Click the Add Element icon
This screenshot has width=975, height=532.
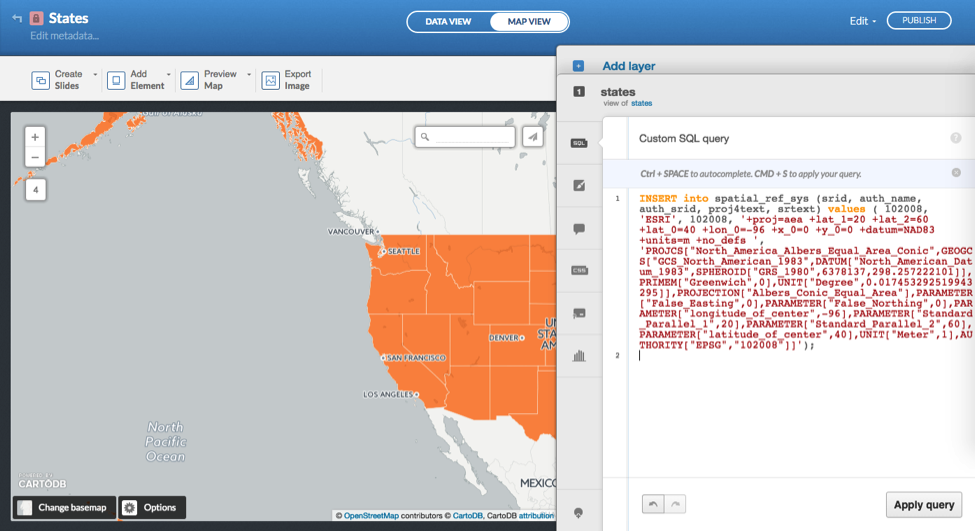click(116, 80)
